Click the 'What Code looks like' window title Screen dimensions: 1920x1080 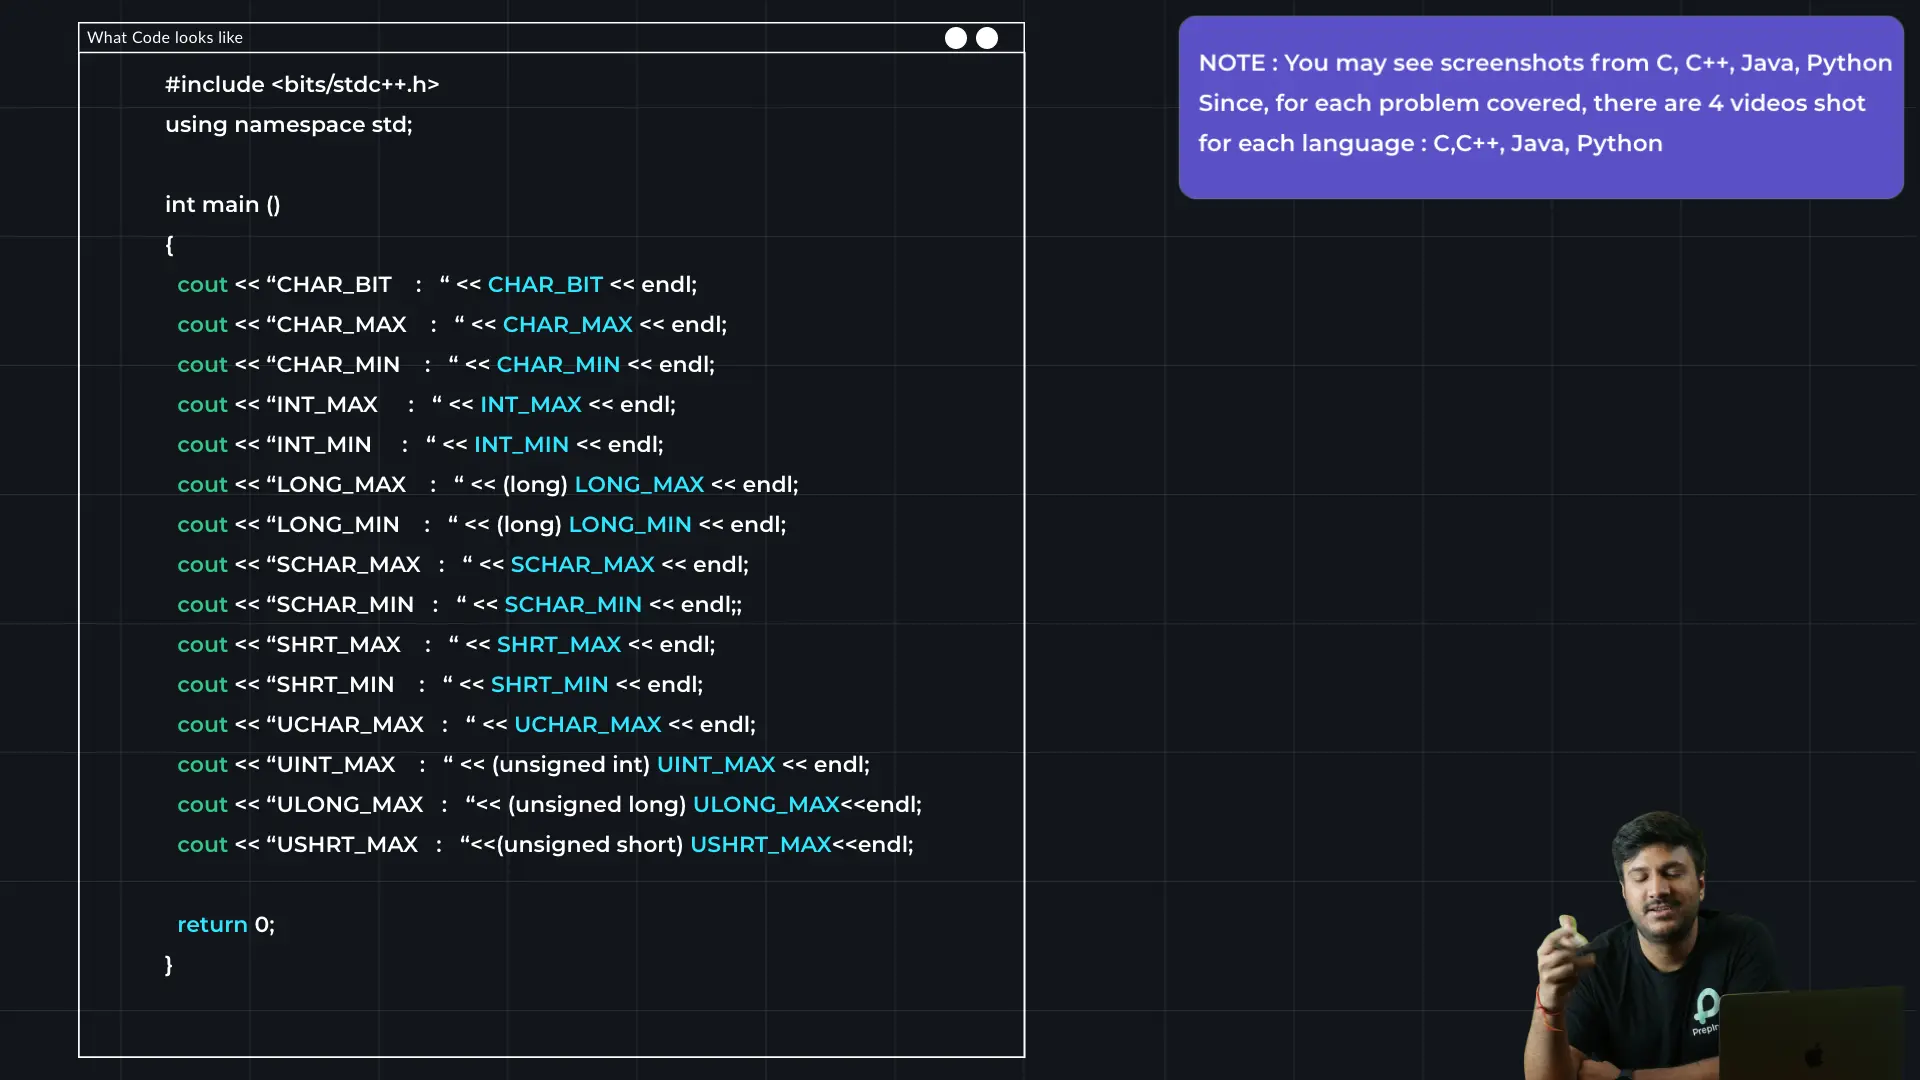click(165, 38)
